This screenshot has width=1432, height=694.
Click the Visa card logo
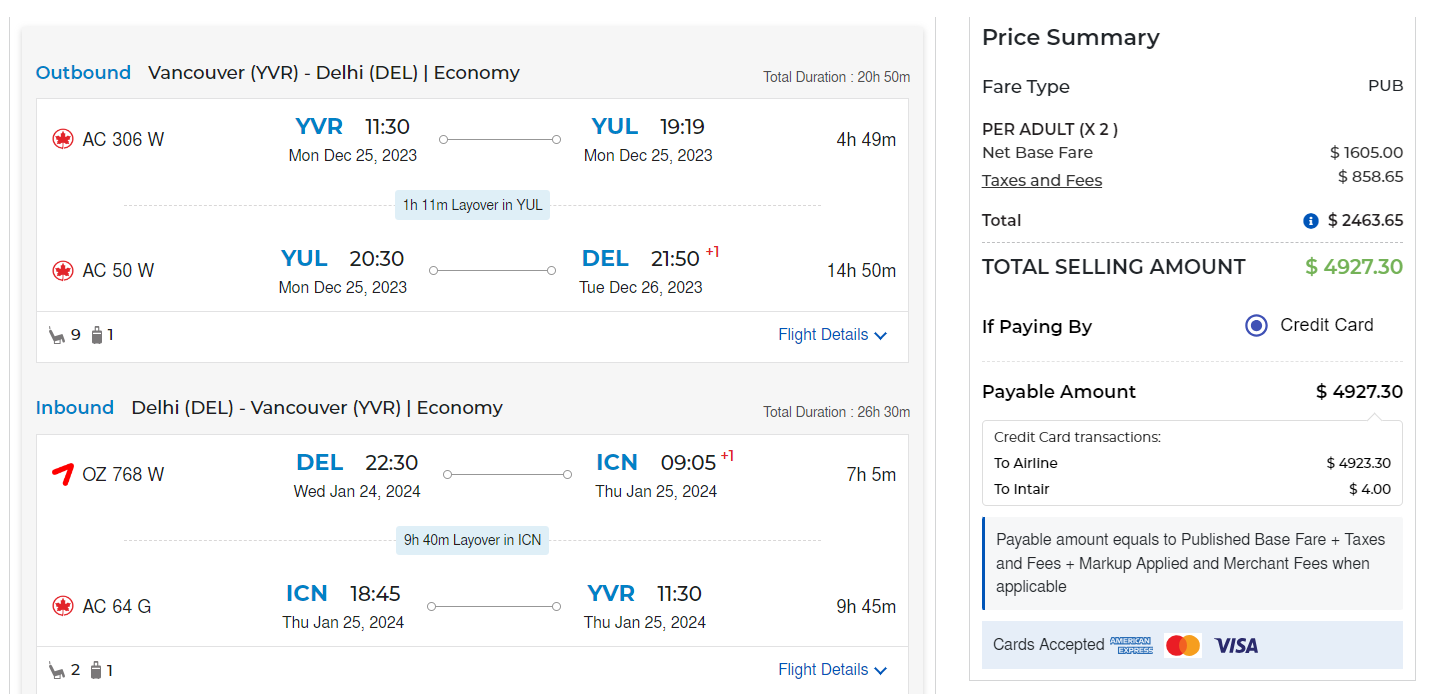1236,645
